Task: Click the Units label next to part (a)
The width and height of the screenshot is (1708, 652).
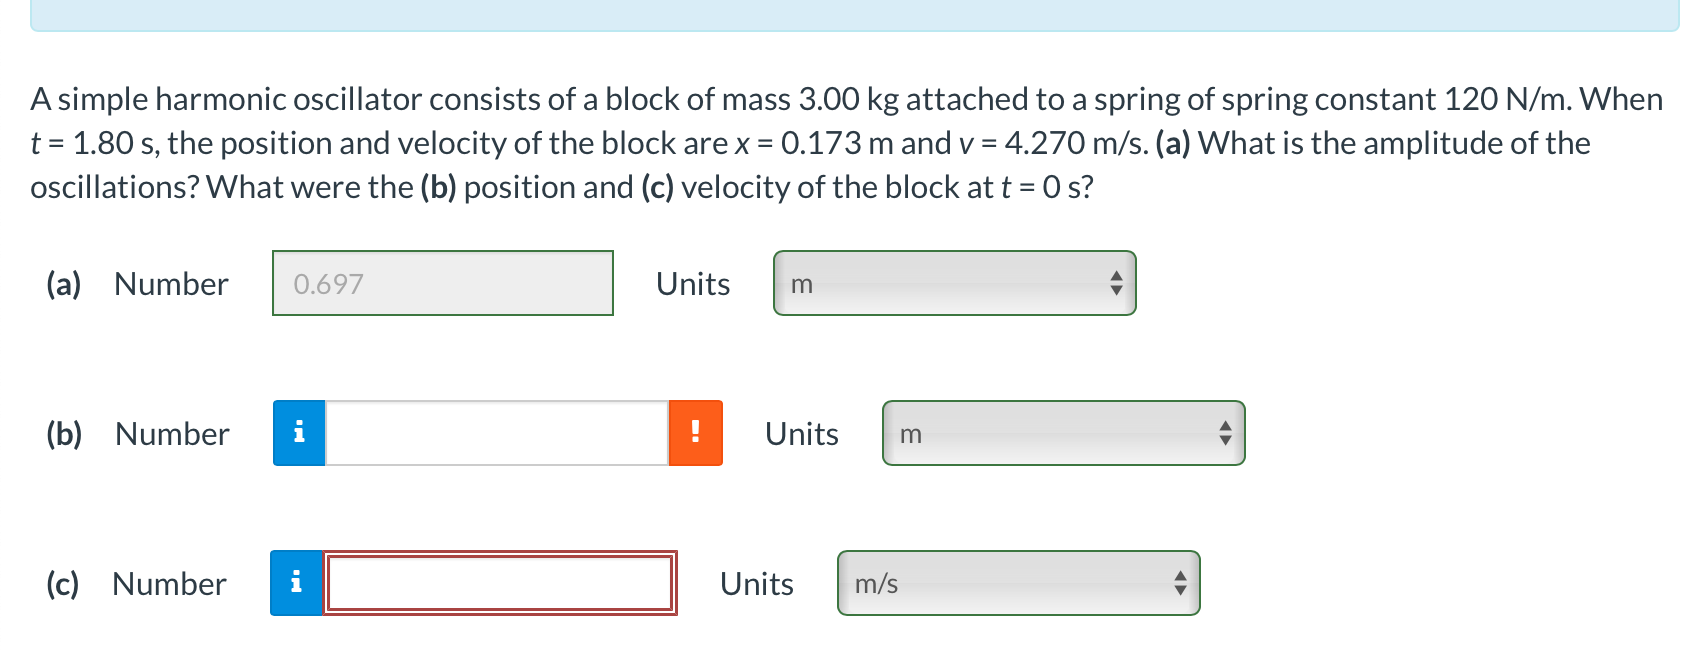Action: coord(692,284)
